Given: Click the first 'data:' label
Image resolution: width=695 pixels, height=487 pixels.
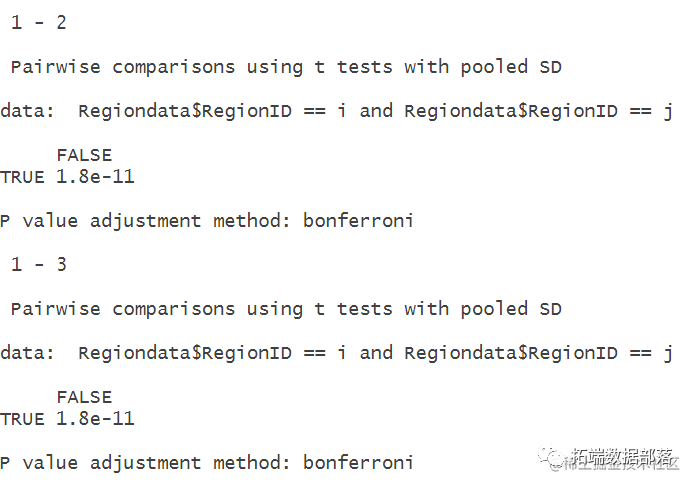Looking at the screenshot, I should 27,111.
